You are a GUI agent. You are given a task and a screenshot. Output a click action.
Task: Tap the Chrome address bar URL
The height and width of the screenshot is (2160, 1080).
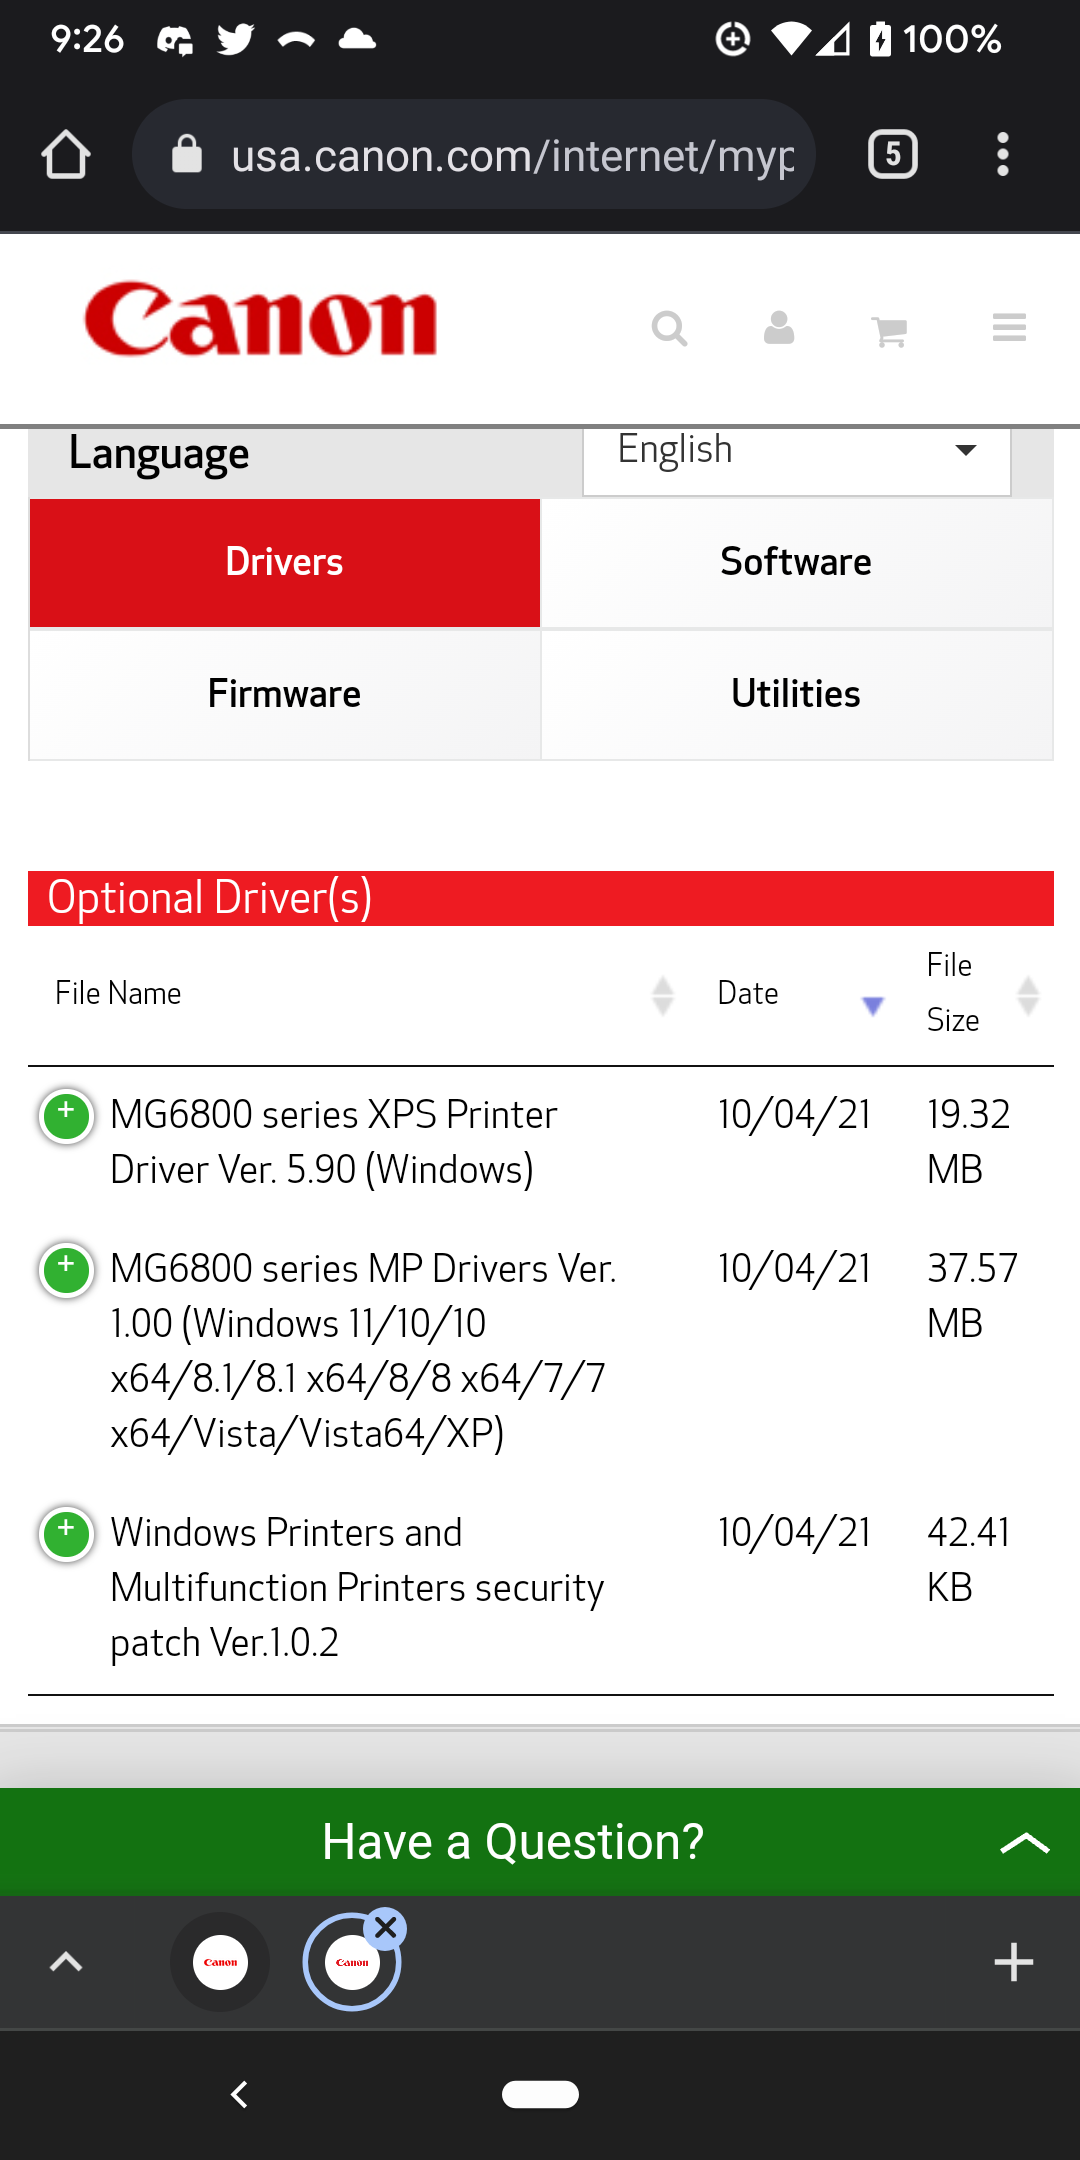pos(512,155)
